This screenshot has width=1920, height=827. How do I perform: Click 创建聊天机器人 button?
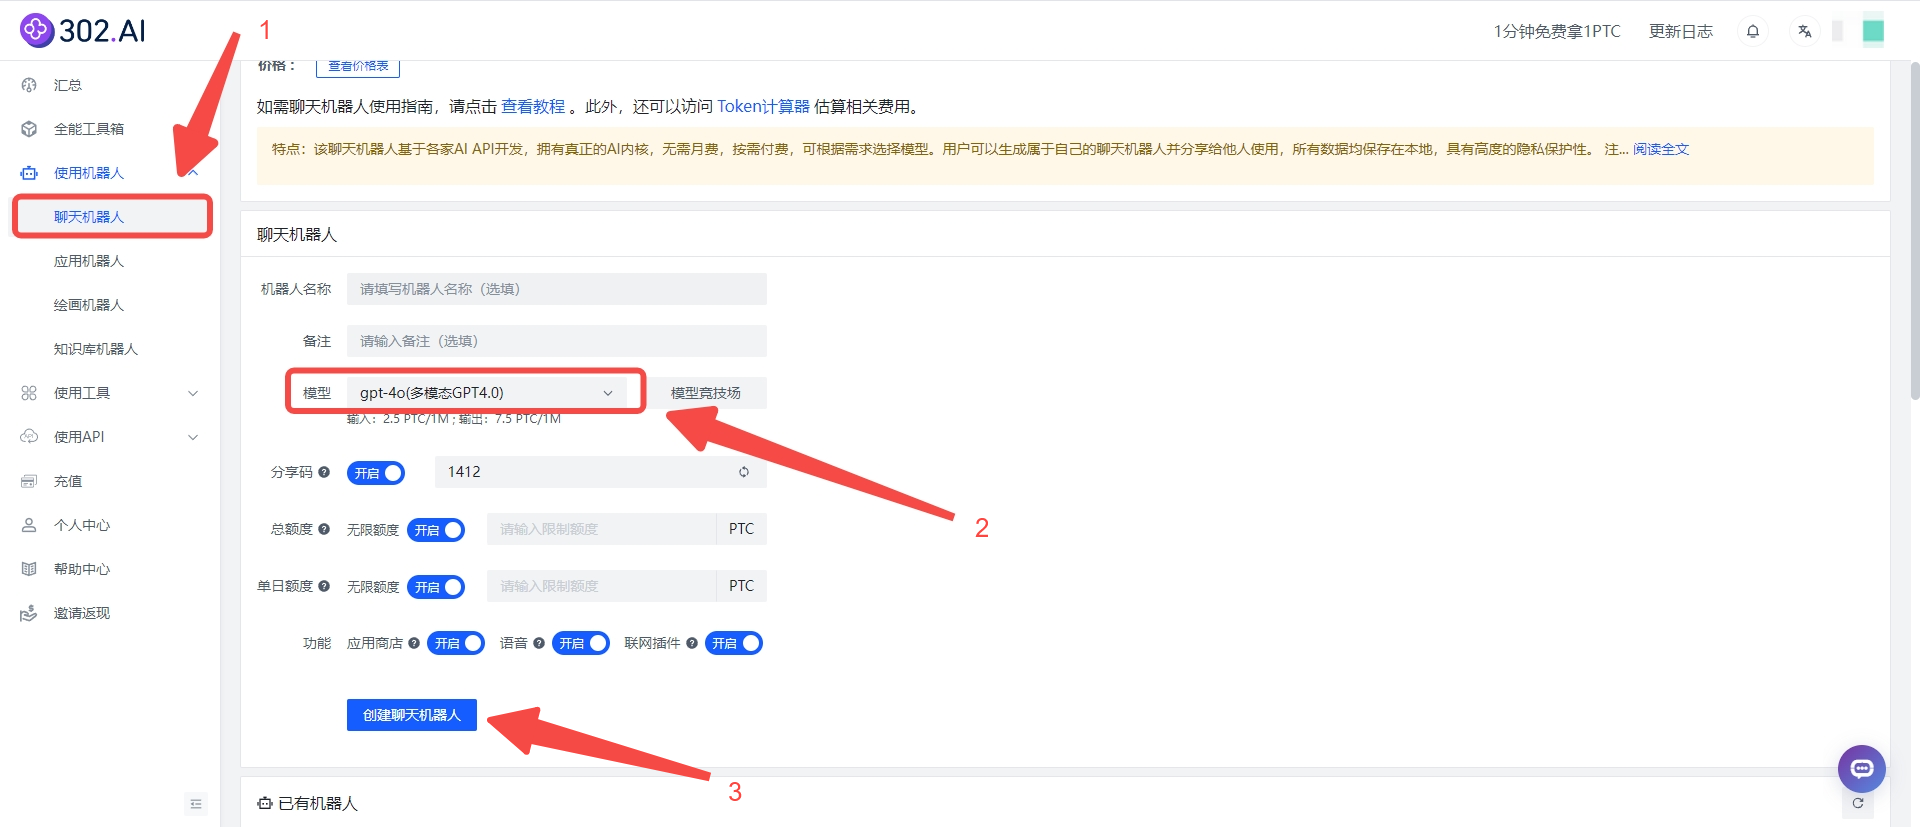(x=412, y=715)
